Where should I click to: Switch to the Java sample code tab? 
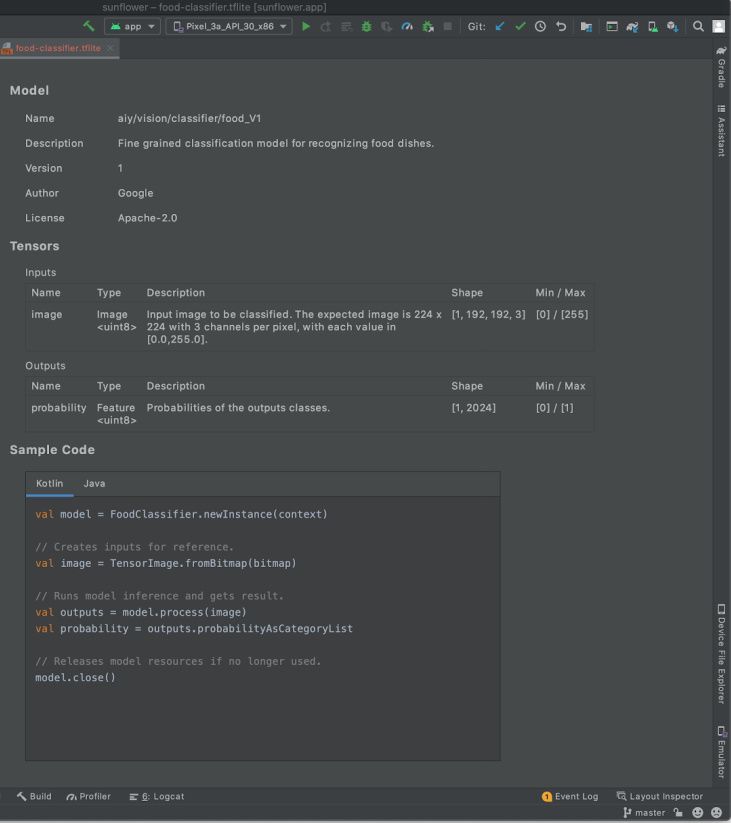pyautogui.click(x=94, y=483)
